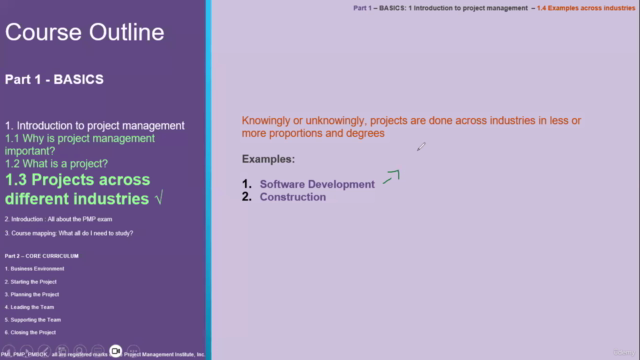Click '1. Introduction to project management' outline line
Image resolution: width=640 pixels, height=360 pixels.
95,125
